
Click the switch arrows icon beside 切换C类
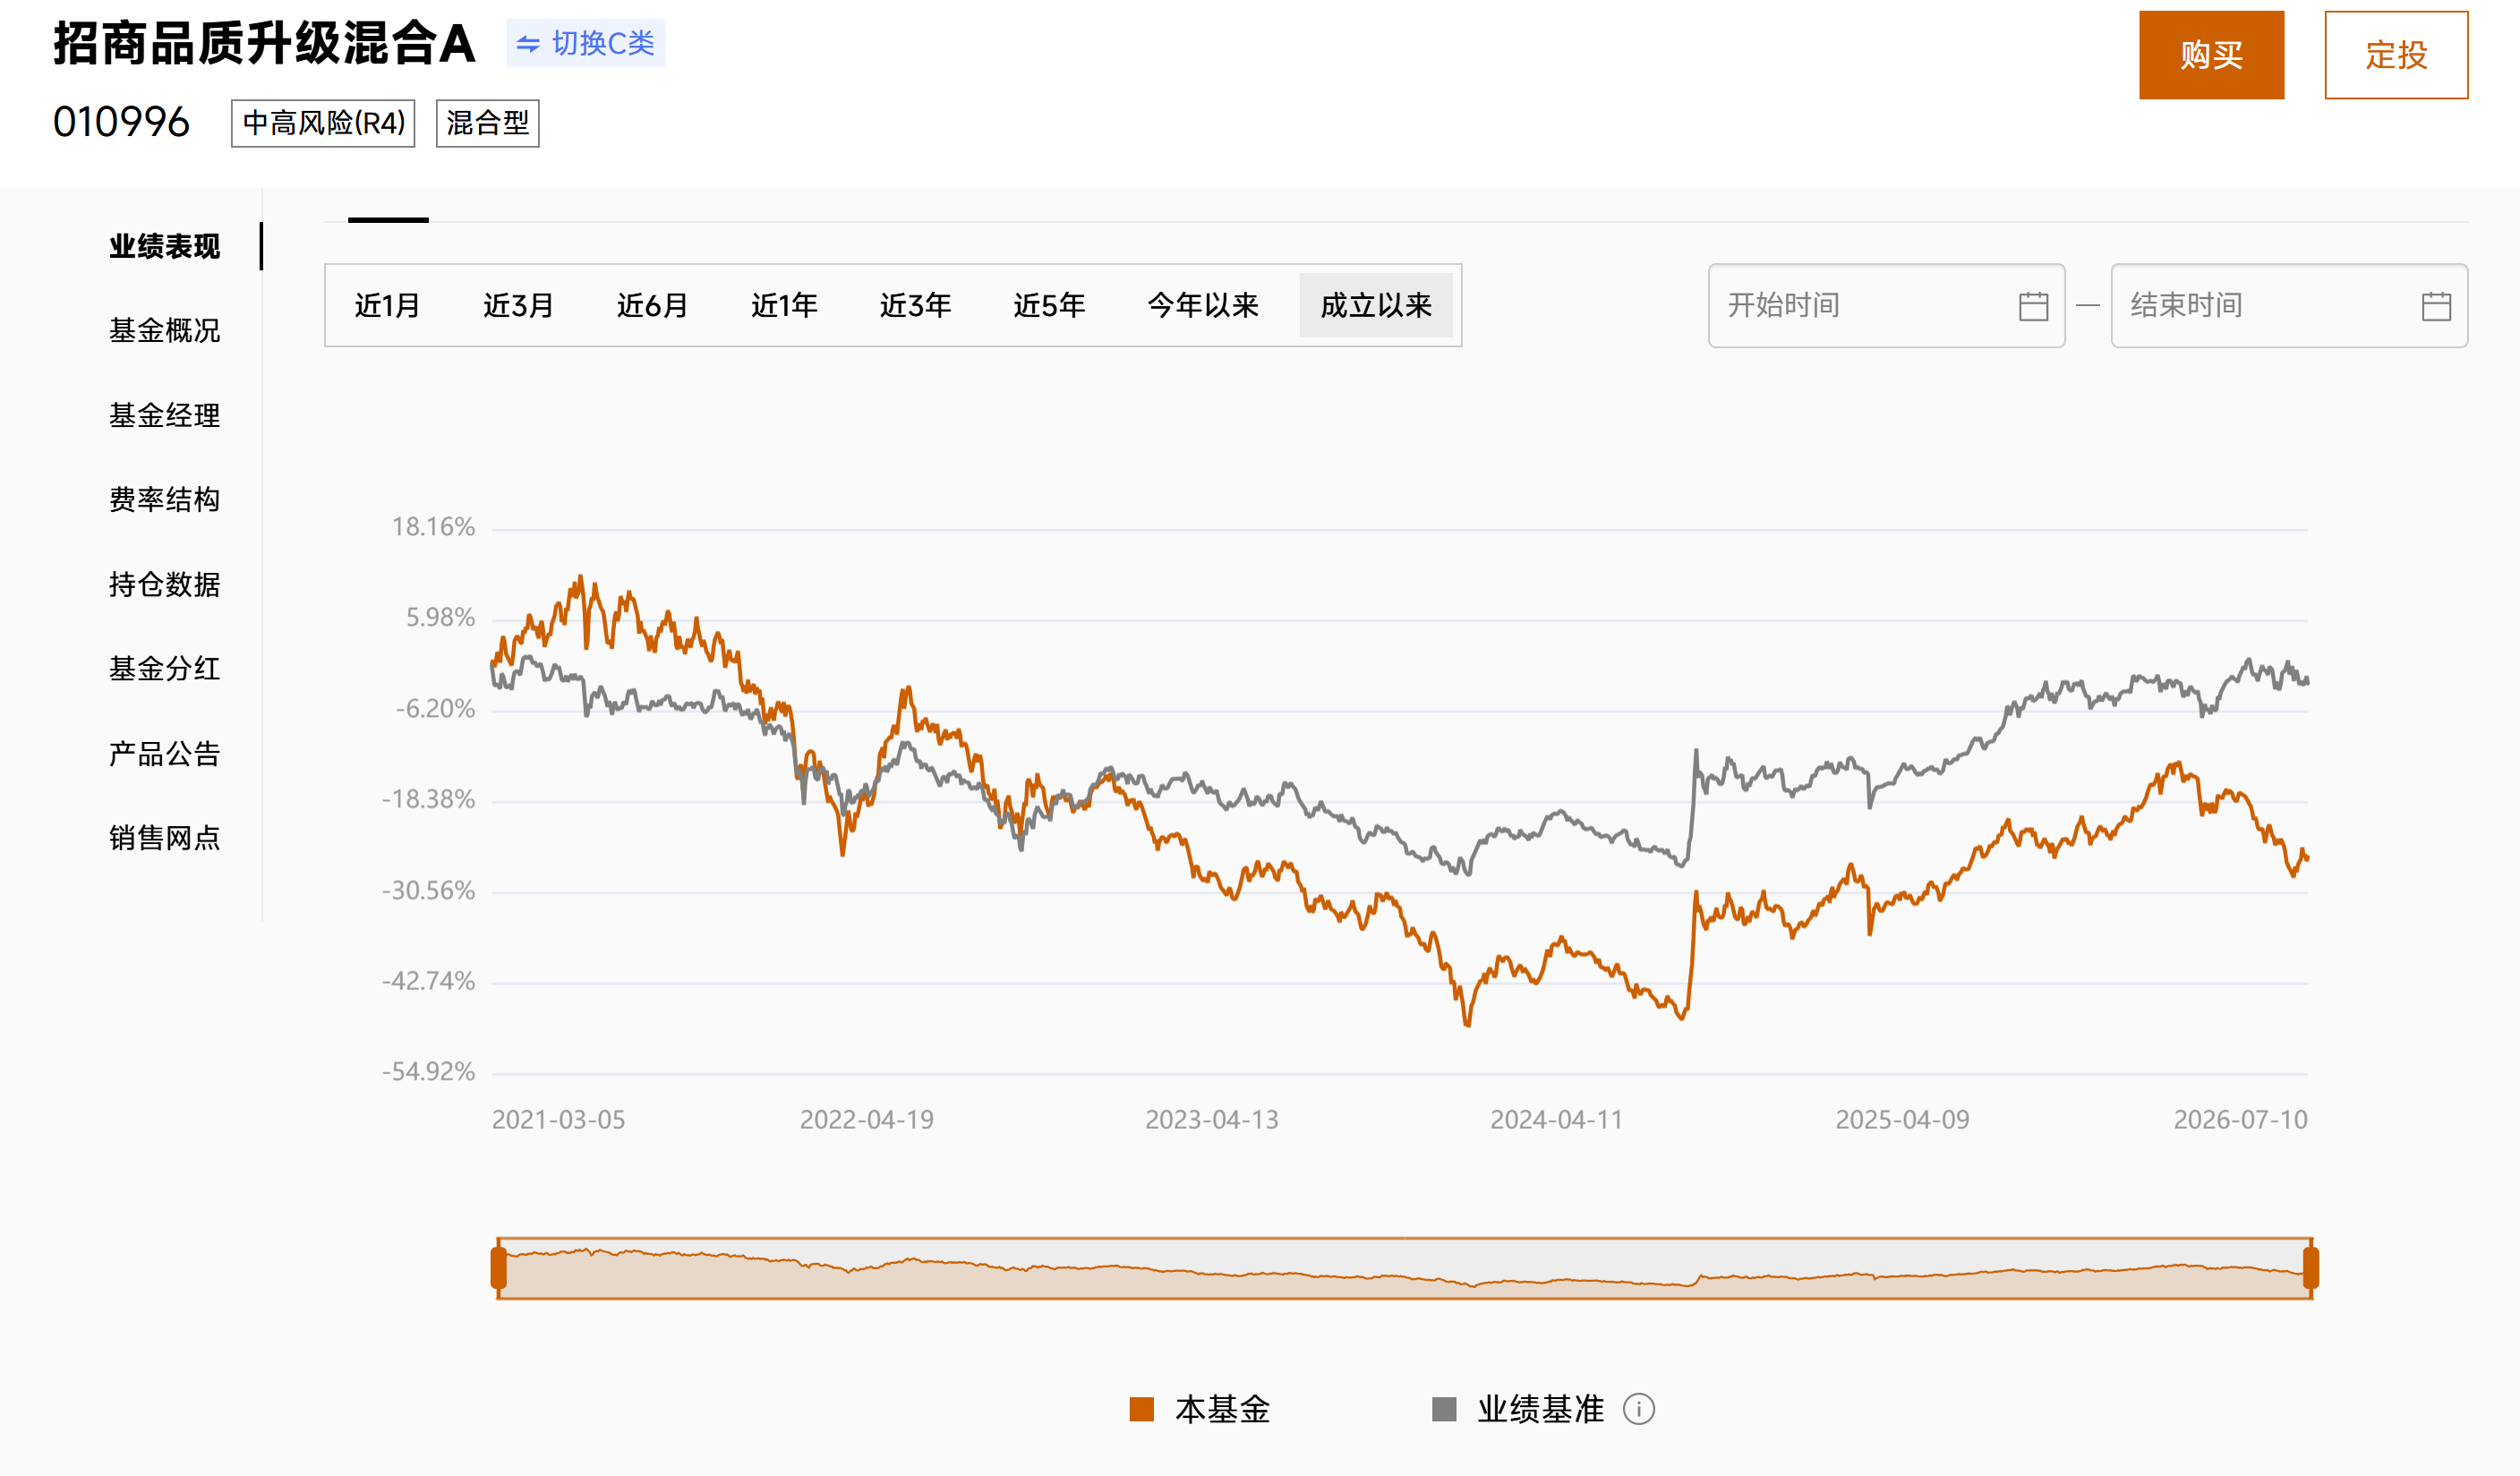(528, 44)
